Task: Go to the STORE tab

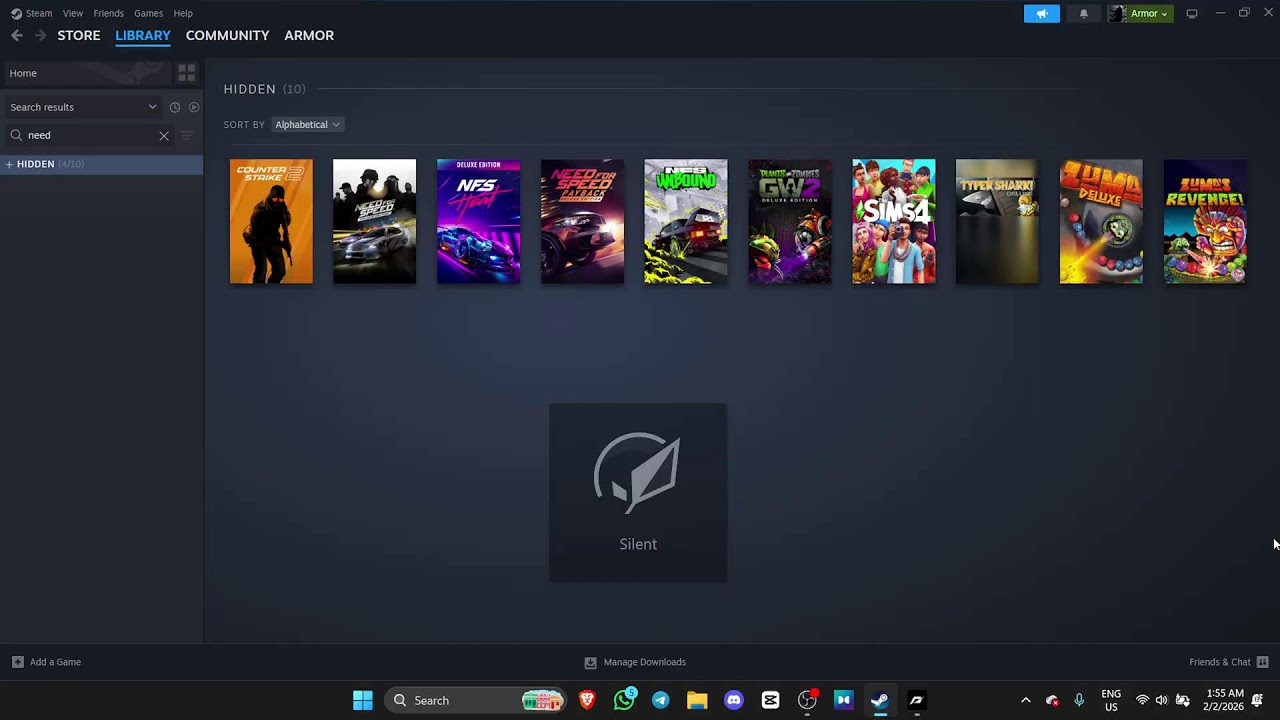Action: pos(79,35)
